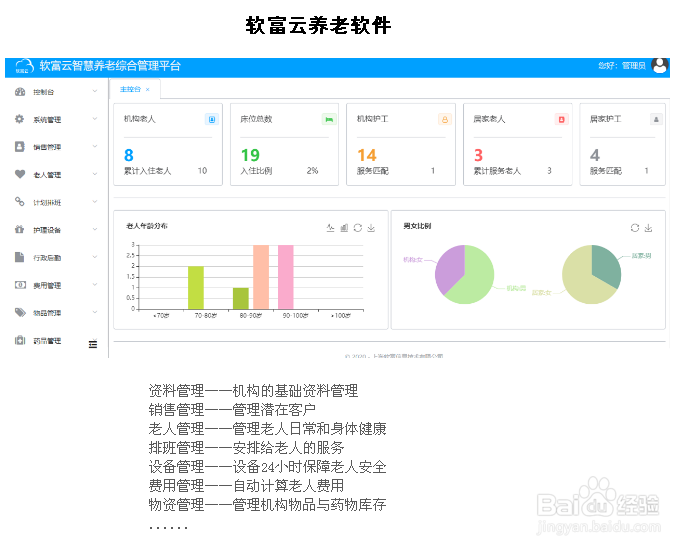The height and width of the screenshot is (552, 700).
Task: Click the 男女比例 chart title
Action: (x=417, y=226)
